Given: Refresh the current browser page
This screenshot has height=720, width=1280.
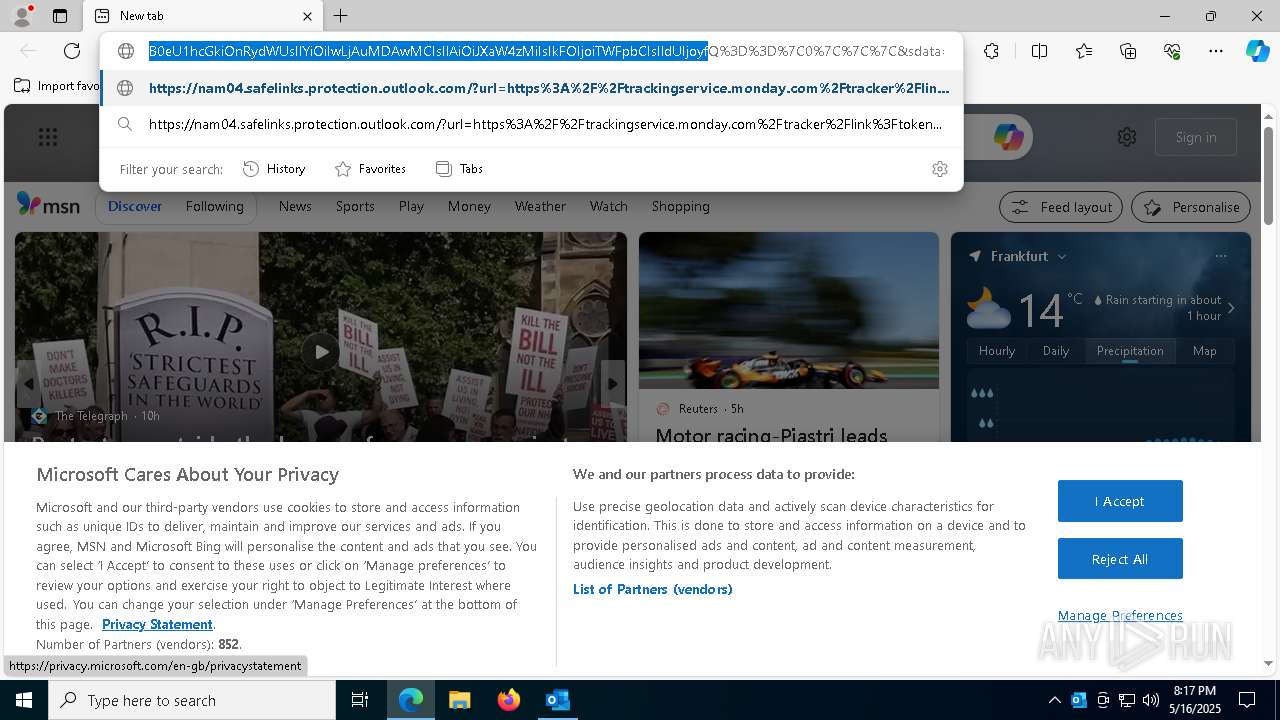Looking at the screenshot, I should 71,51.
